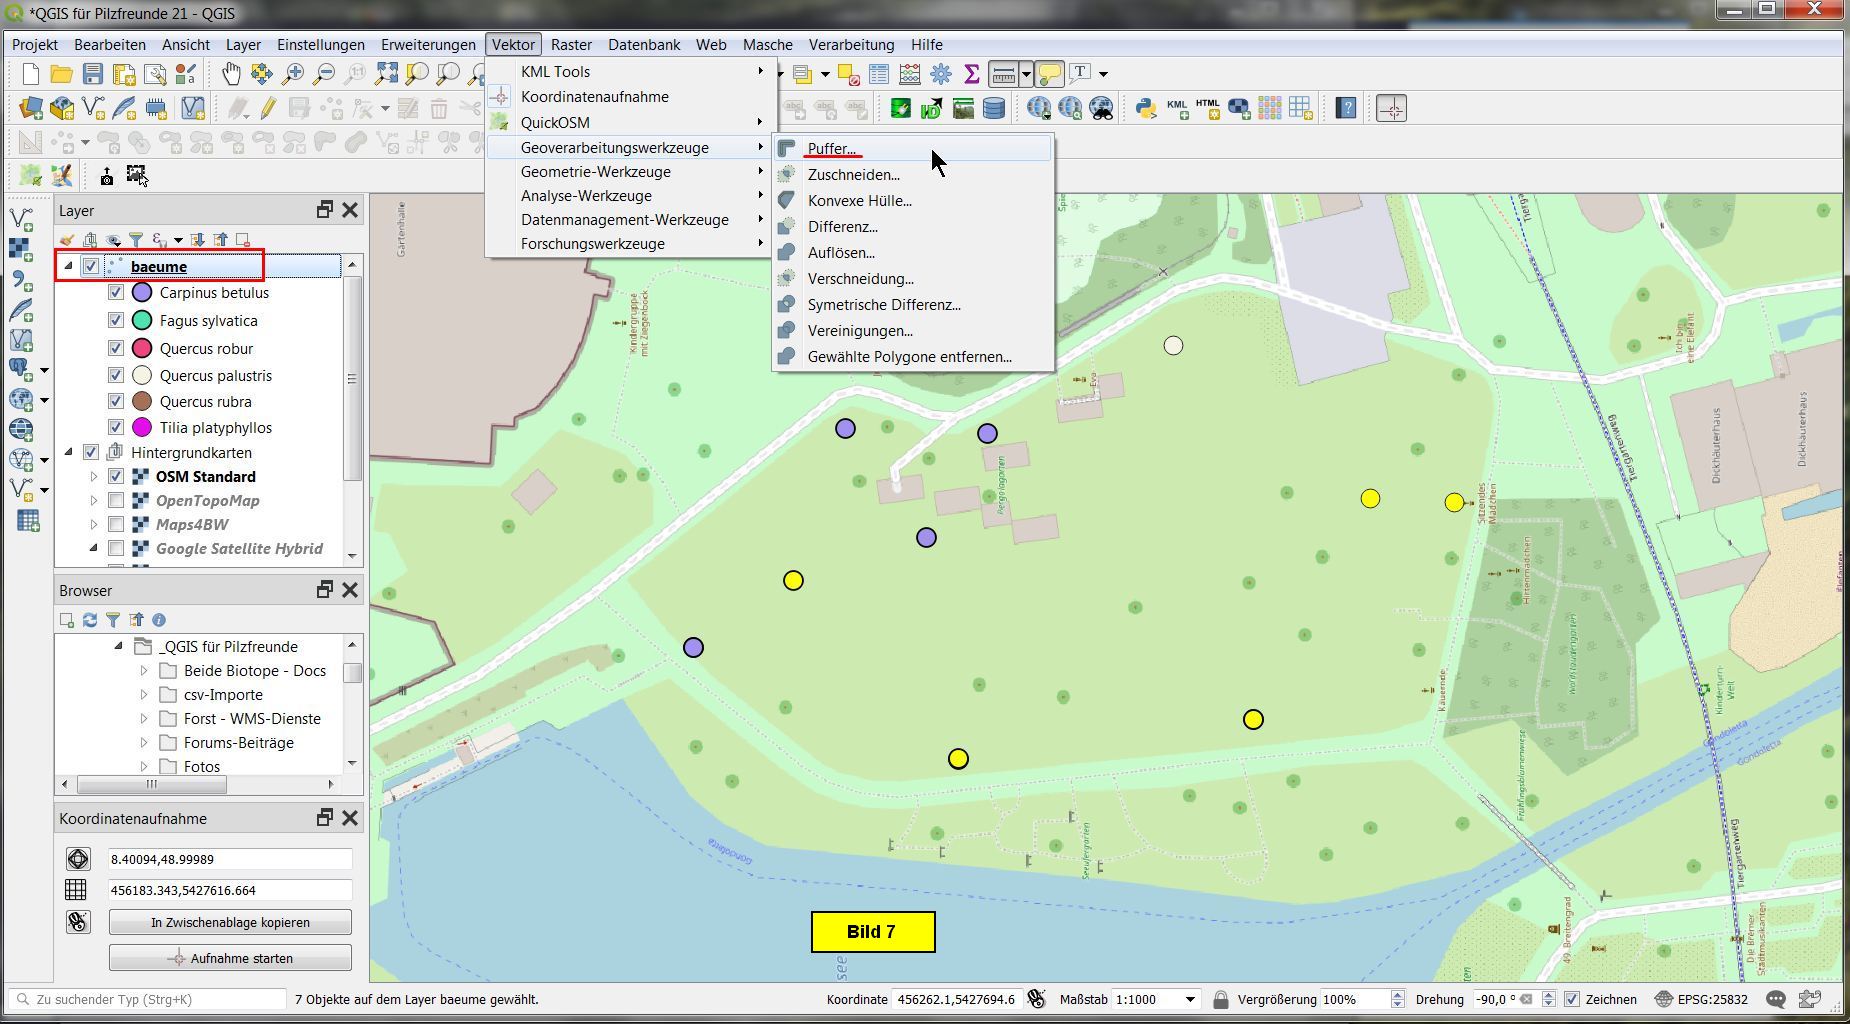Click In Zwischenablage kopieren button
The height and width of the screenshot is (1024, 1850).
click(230, 922)
